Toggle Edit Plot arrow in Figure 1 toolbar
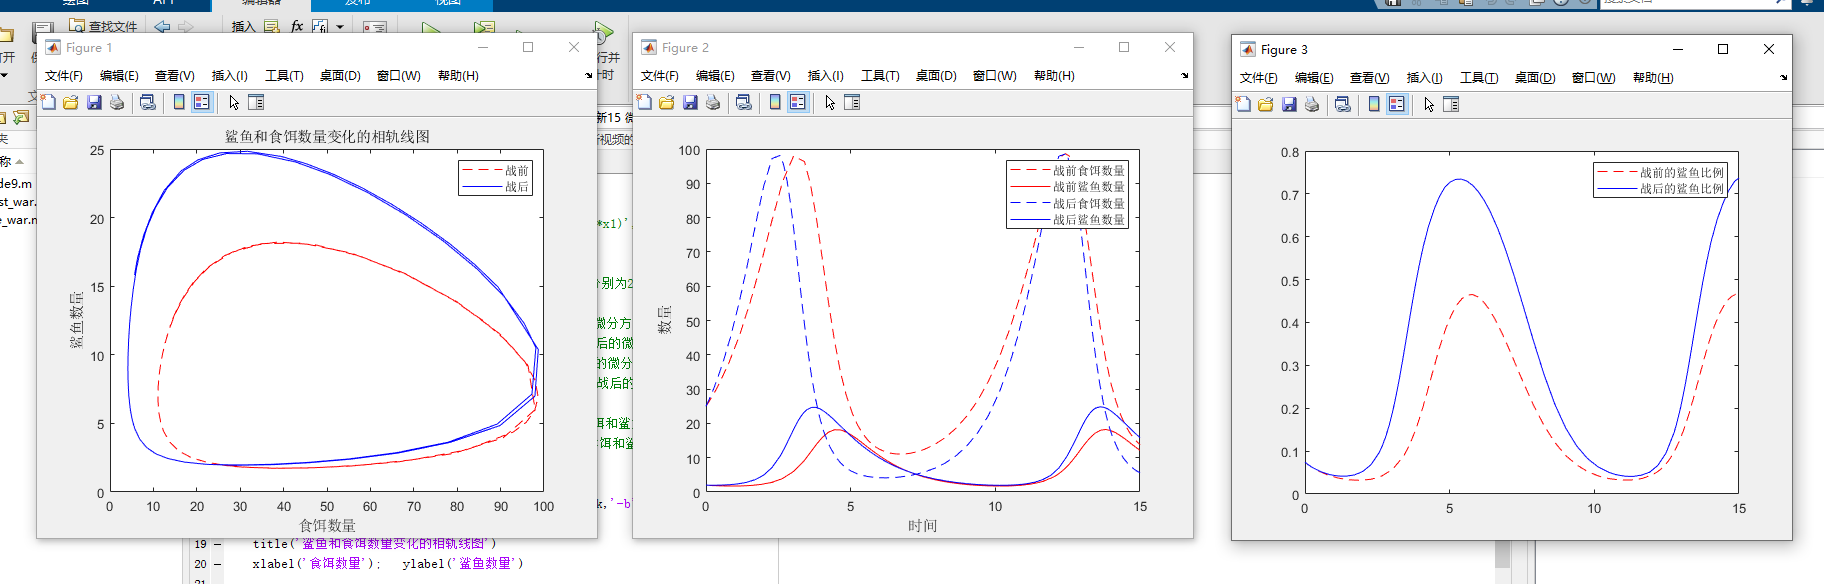 pos(234,102)
